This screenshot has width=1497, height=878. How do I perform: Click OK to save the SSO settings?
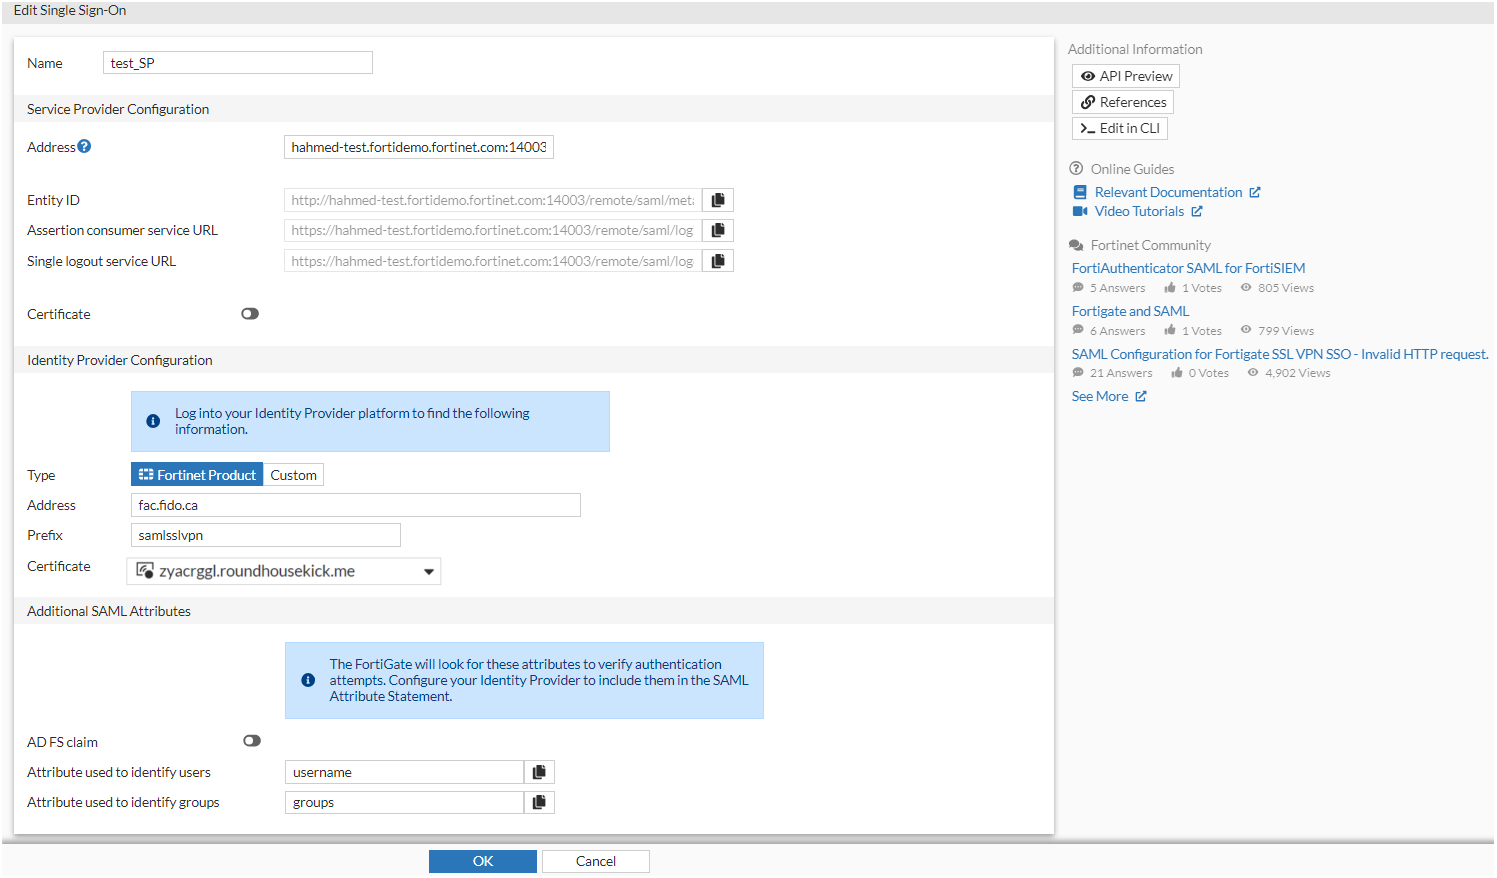coord(482,861)
